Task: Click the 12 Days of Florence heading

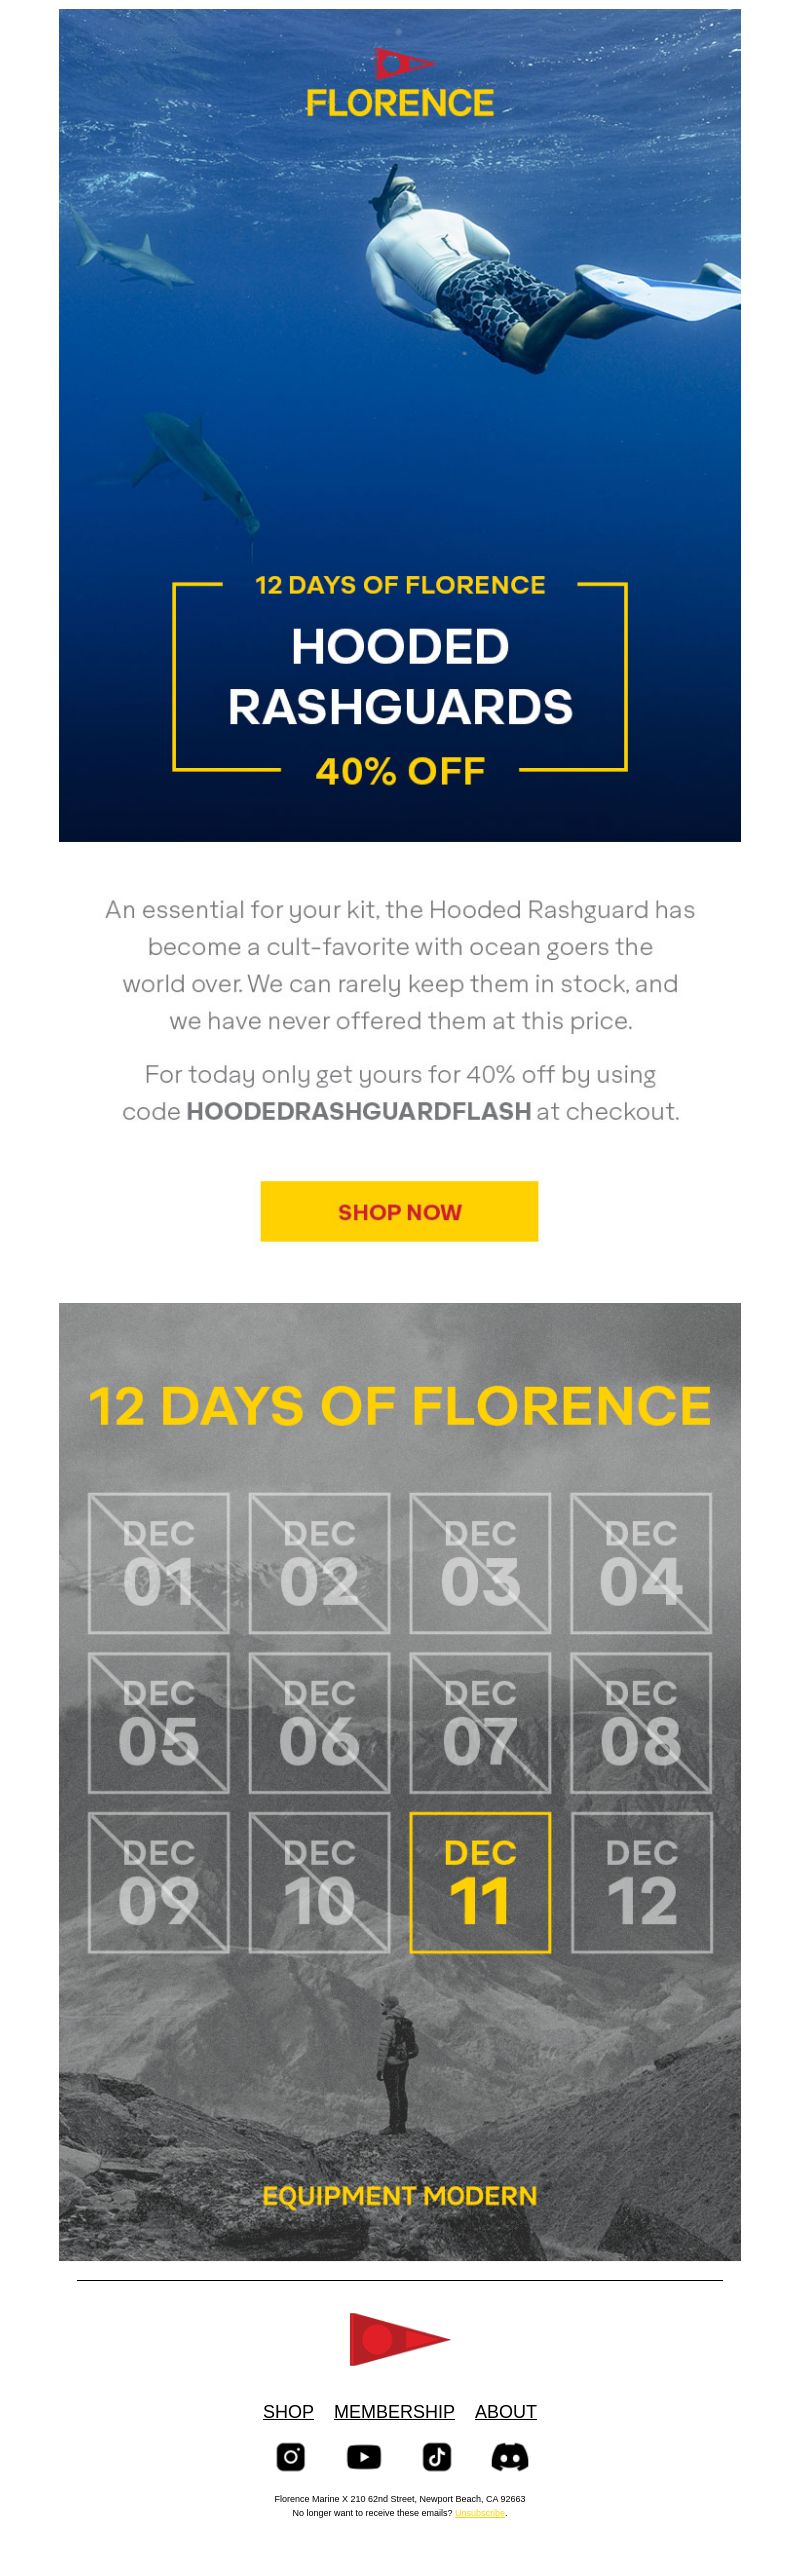Action: (x=400, y=1405)
